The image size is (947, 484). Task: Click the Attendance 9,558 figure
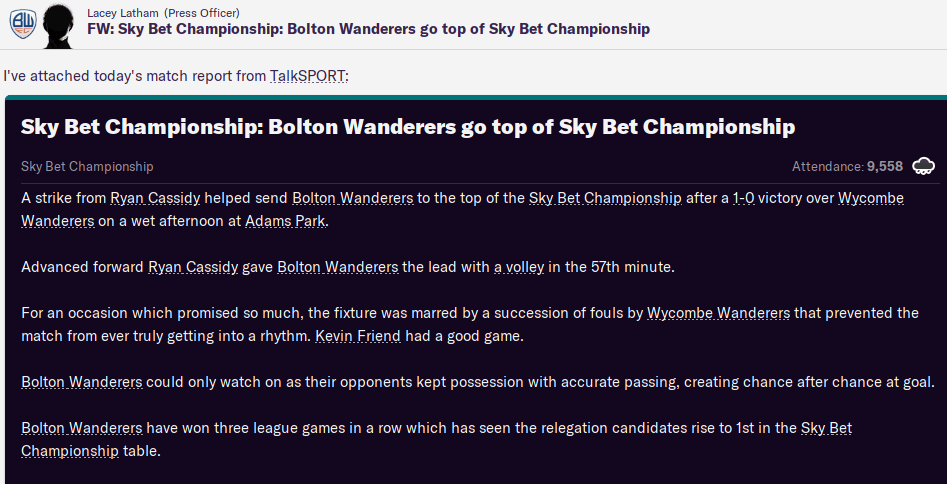pos(884,166)
